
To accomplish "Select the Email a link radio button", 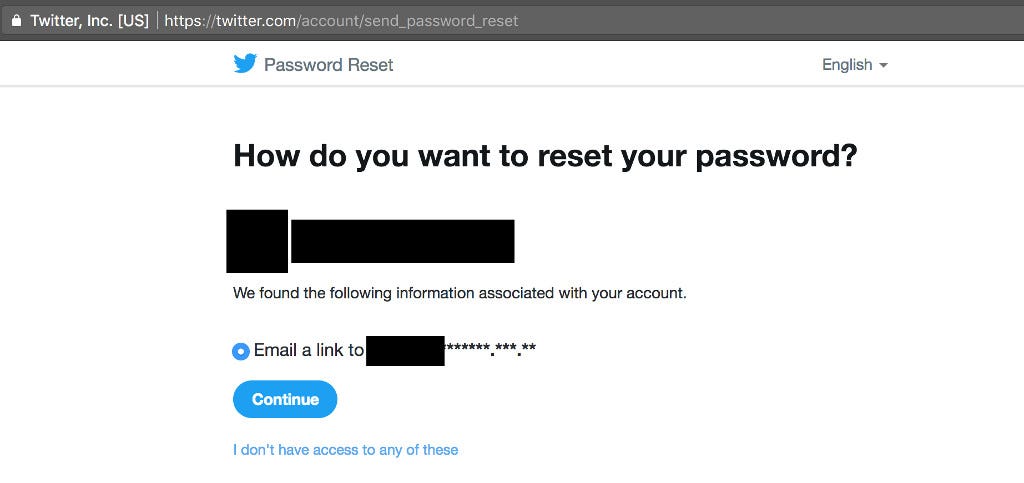I will (x=241, y=351).
